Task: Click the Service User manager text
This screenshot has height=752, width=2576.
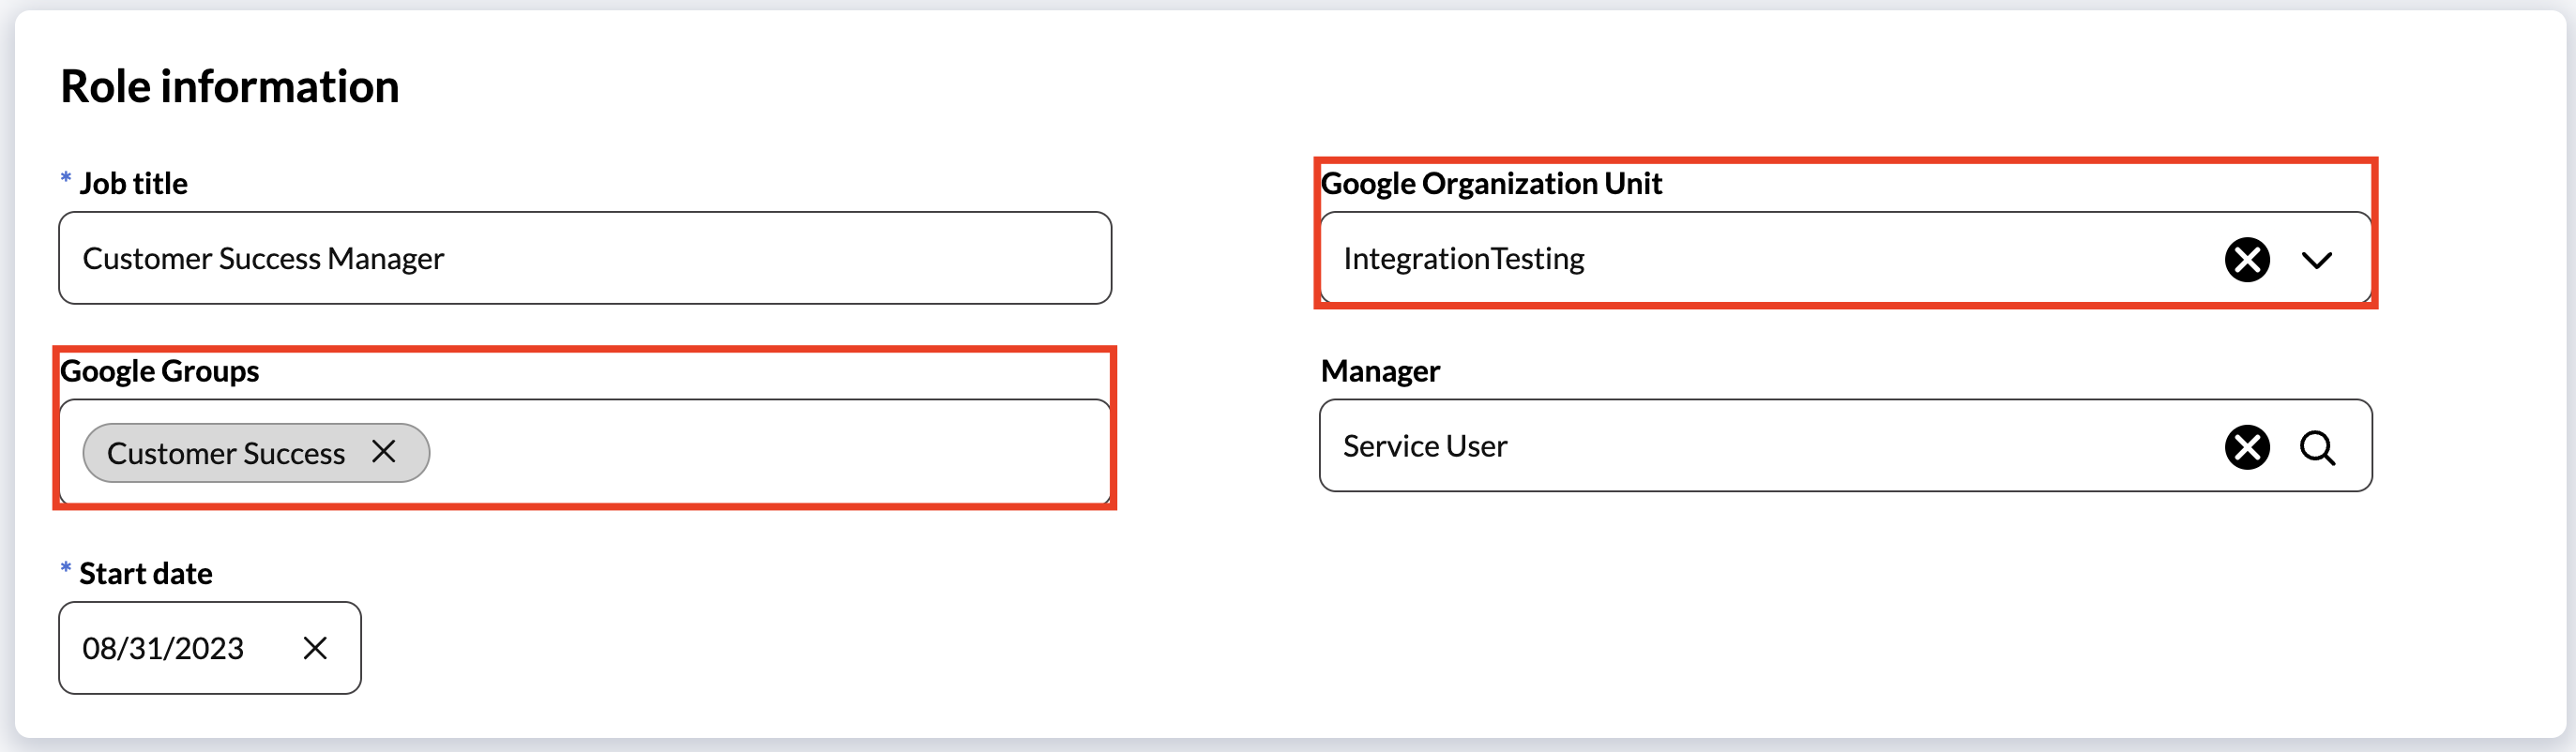Action: tap(1424, 446)
